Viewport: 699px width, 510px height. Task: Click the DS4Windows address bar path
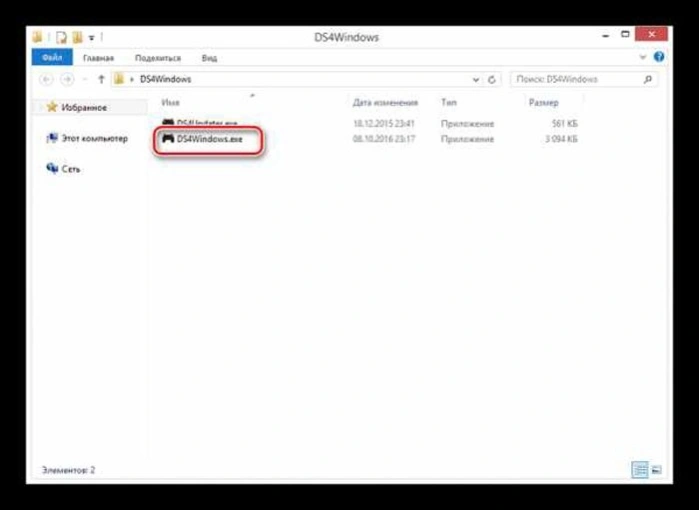click(165, 79)
